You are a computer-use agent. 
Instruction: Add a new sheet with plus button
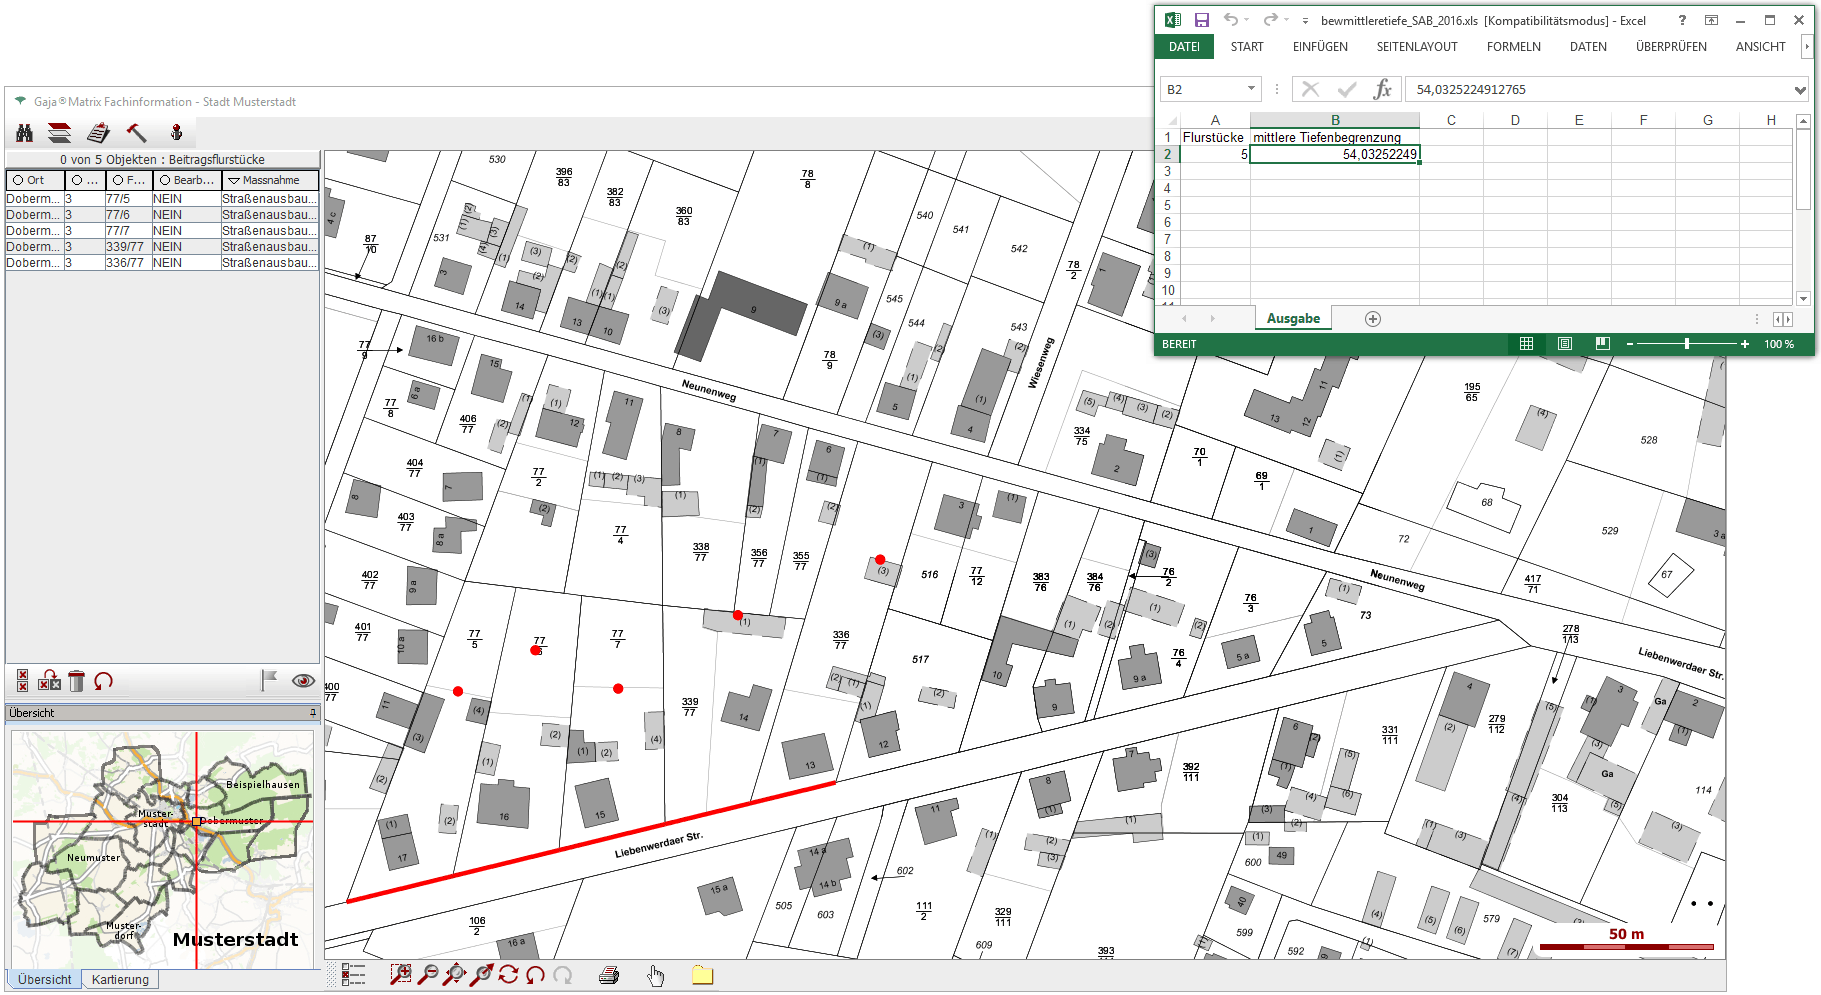pos(1373,319)
